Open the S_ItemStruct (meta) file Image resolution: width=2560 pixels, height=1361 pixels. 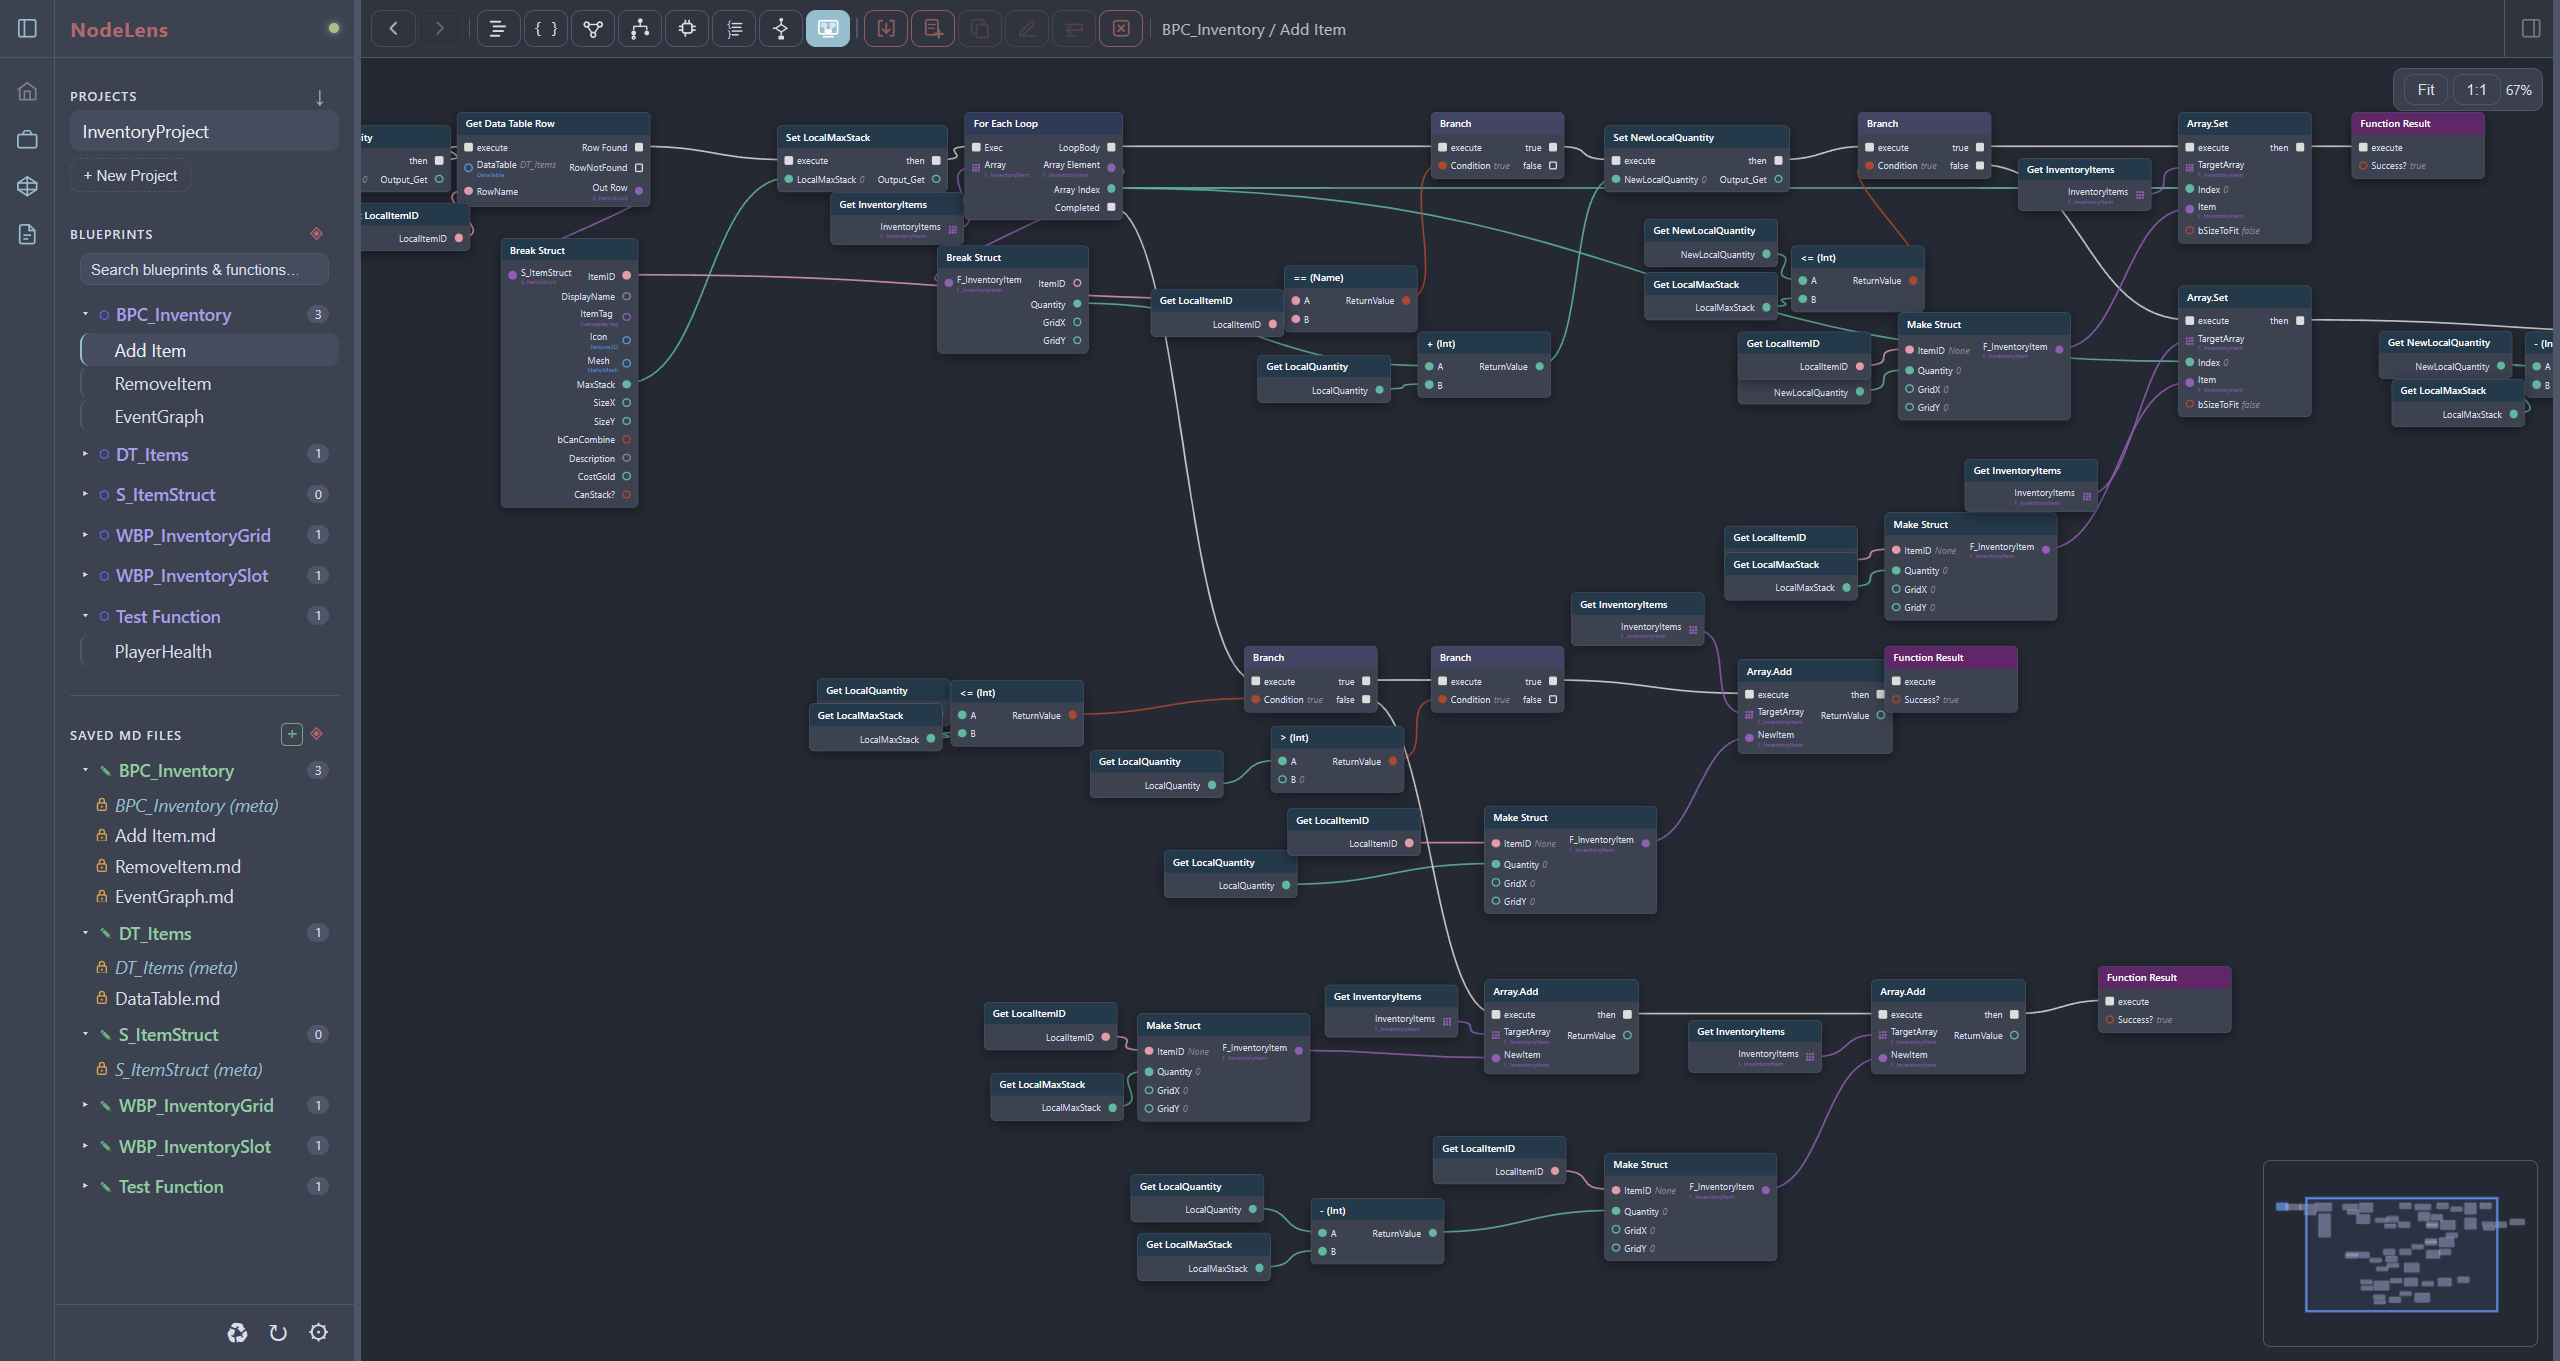pos(188,1070)
